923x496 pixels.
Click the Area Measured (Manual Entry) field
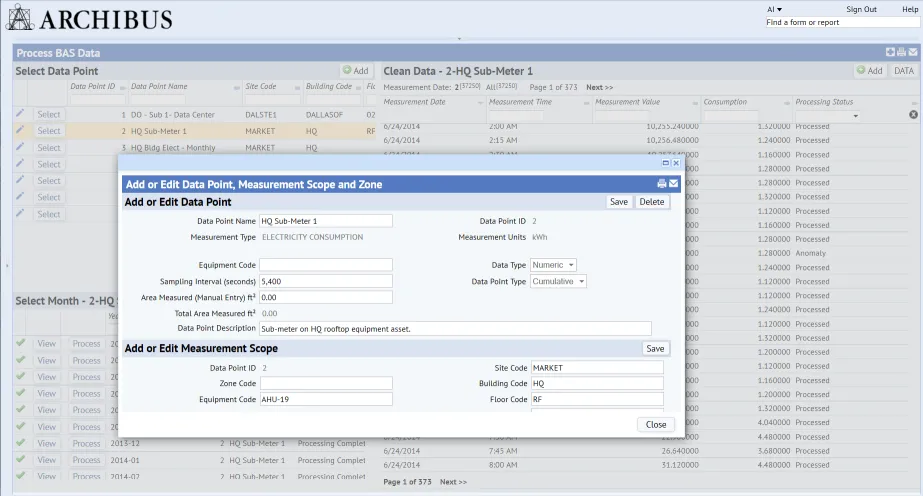[x=326, y=297]
